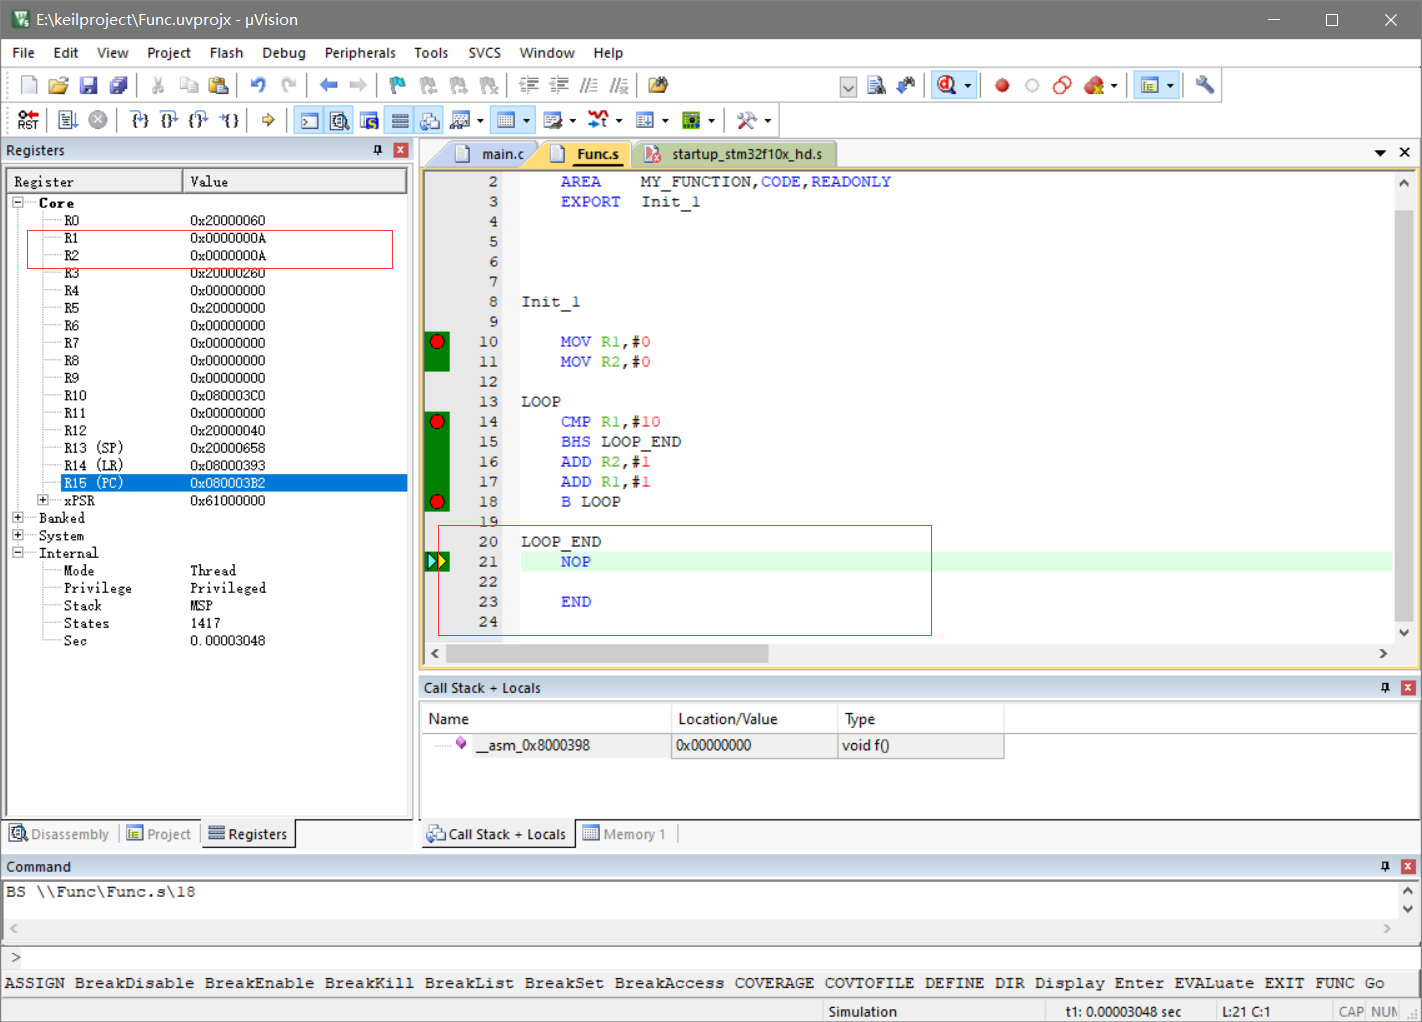Click the Find document search icon
This screenshot has height=1022, width=1422.
(x=876, y=86)
